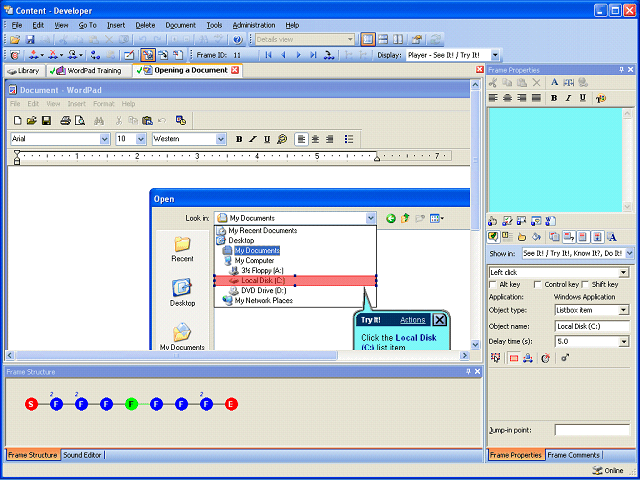The height and width of the screenshot is (480, 640).
Task: Enable the Control key checkbox
Action: point(538,284)
